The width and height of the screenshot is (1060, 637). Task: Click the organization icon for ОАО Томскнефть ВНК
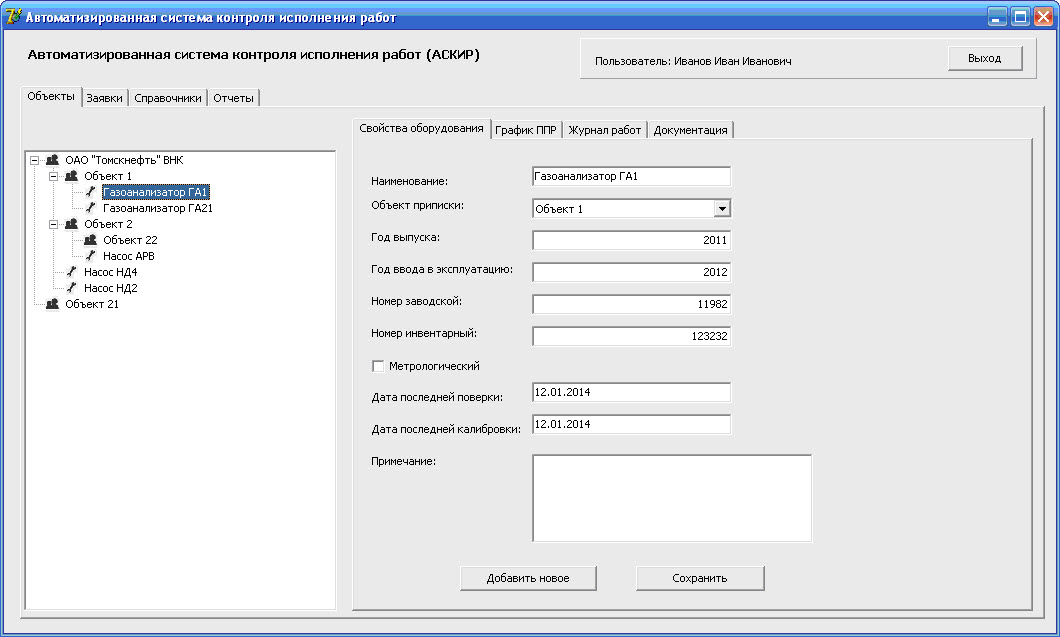click(x=53, y=160)
